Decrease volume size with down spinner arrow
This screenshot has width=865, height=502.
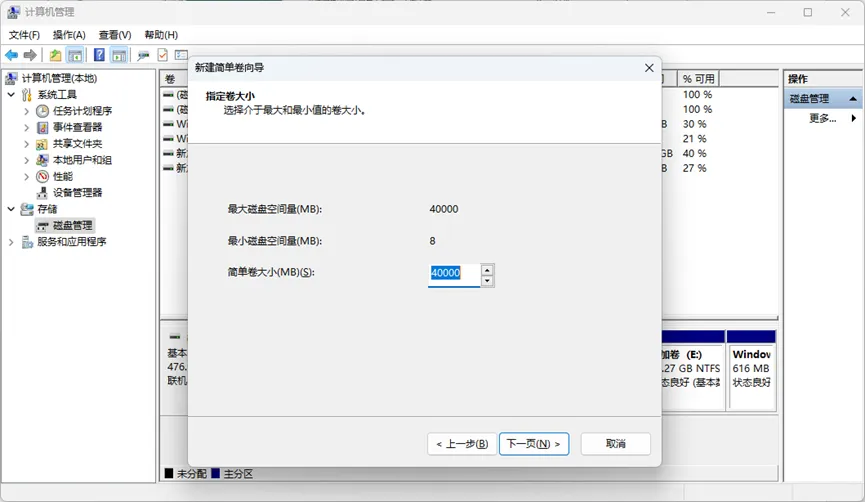point(487,281)
